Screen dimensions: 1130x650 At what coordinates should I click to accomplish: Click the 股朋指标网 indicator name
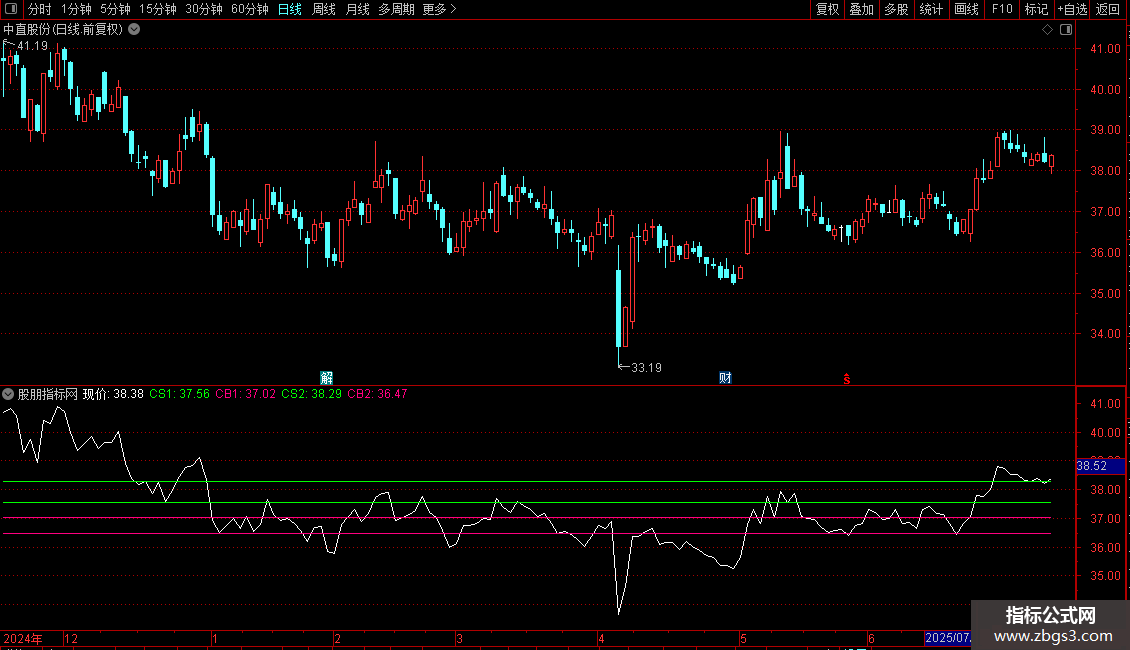48,394
